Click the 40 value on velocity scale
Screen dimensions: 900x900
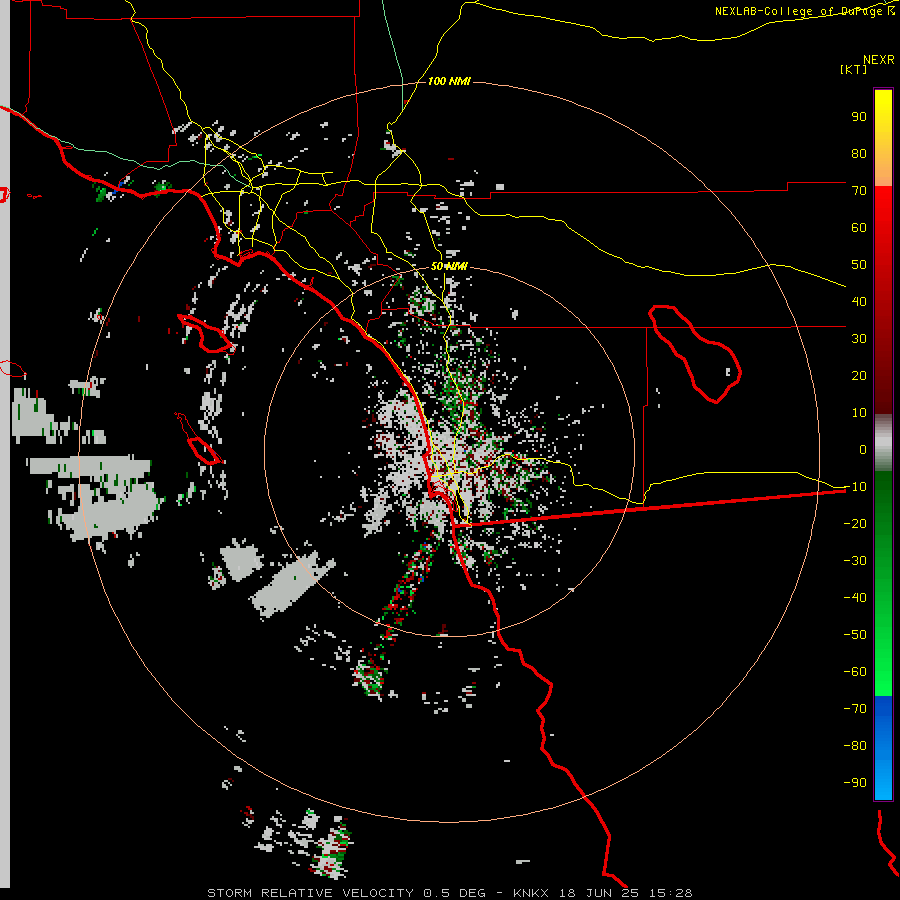point(859,302)
